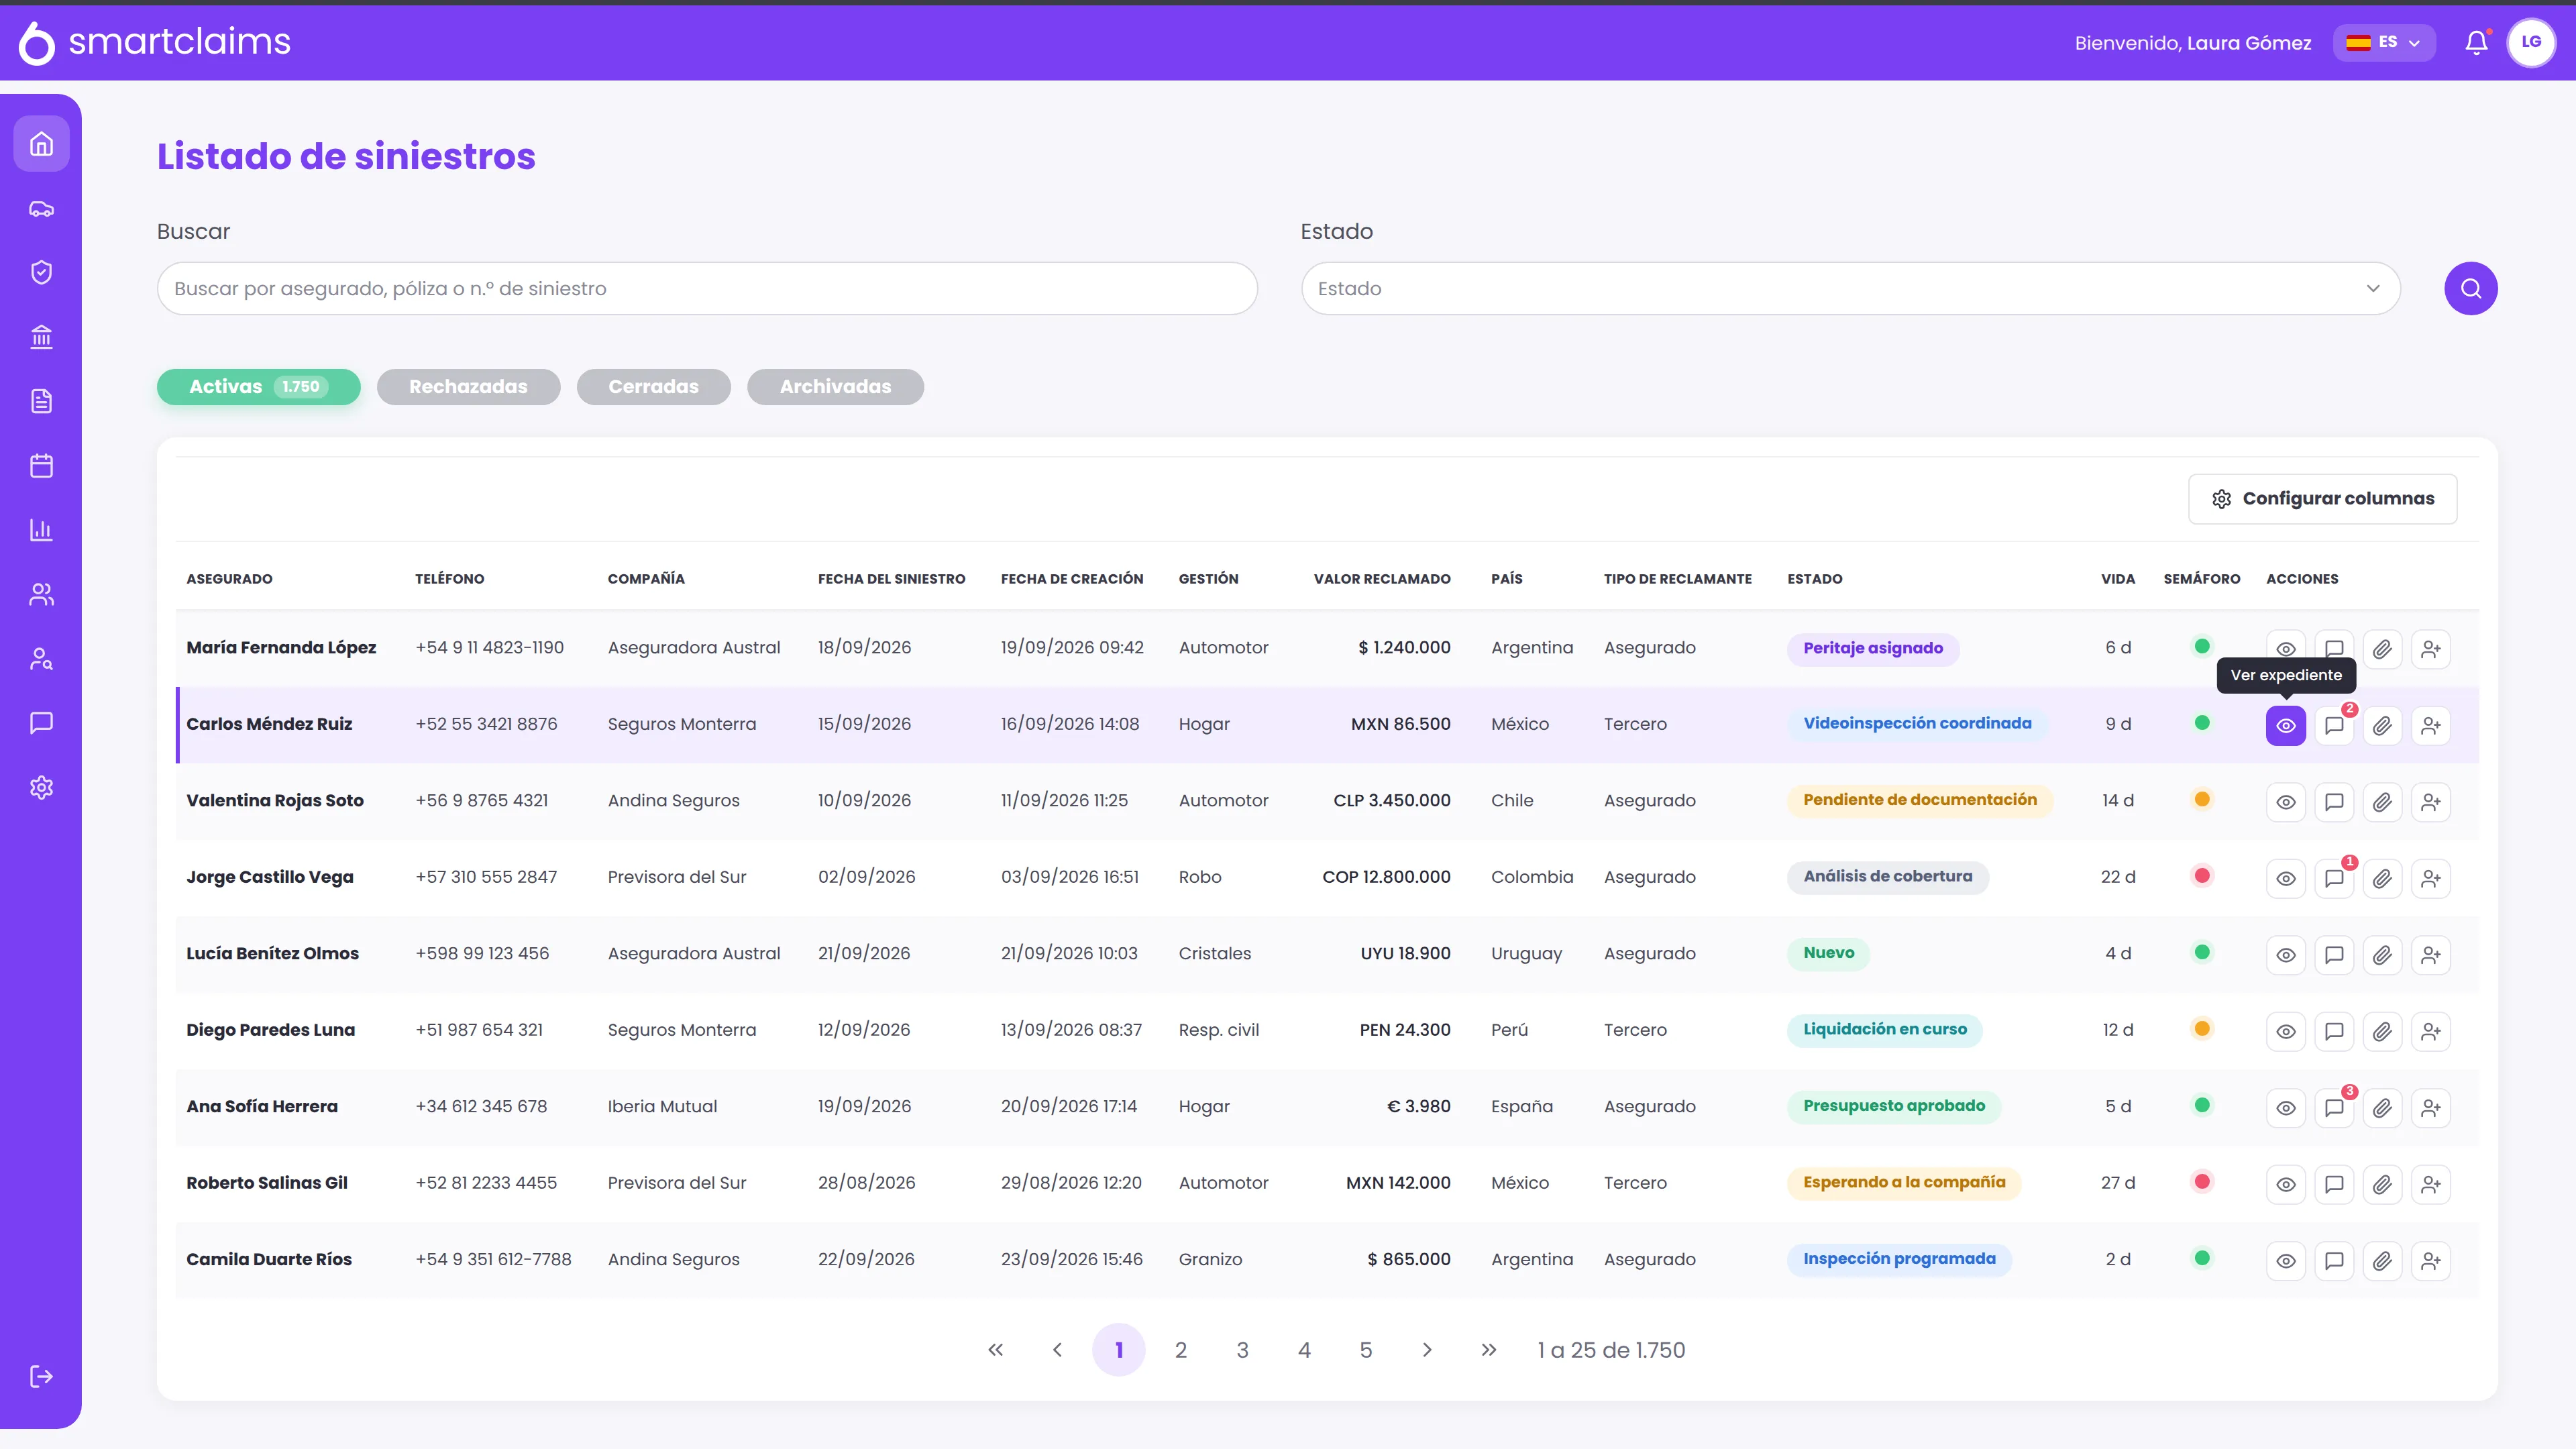Image resolution: width=2576 pixels, height=1449 pixels.
Task: Switch to the Rechazadas tab
Action: [x=468, y=387]
